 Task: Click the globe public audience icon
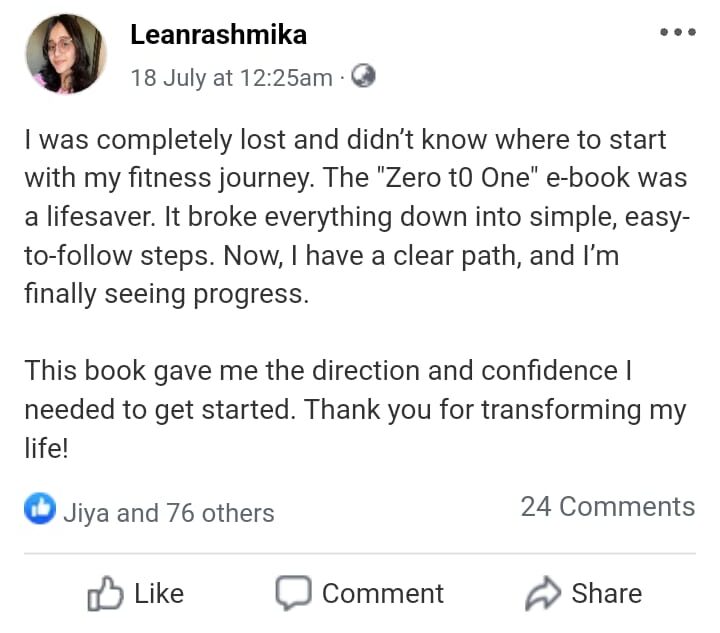pos(364,77)
